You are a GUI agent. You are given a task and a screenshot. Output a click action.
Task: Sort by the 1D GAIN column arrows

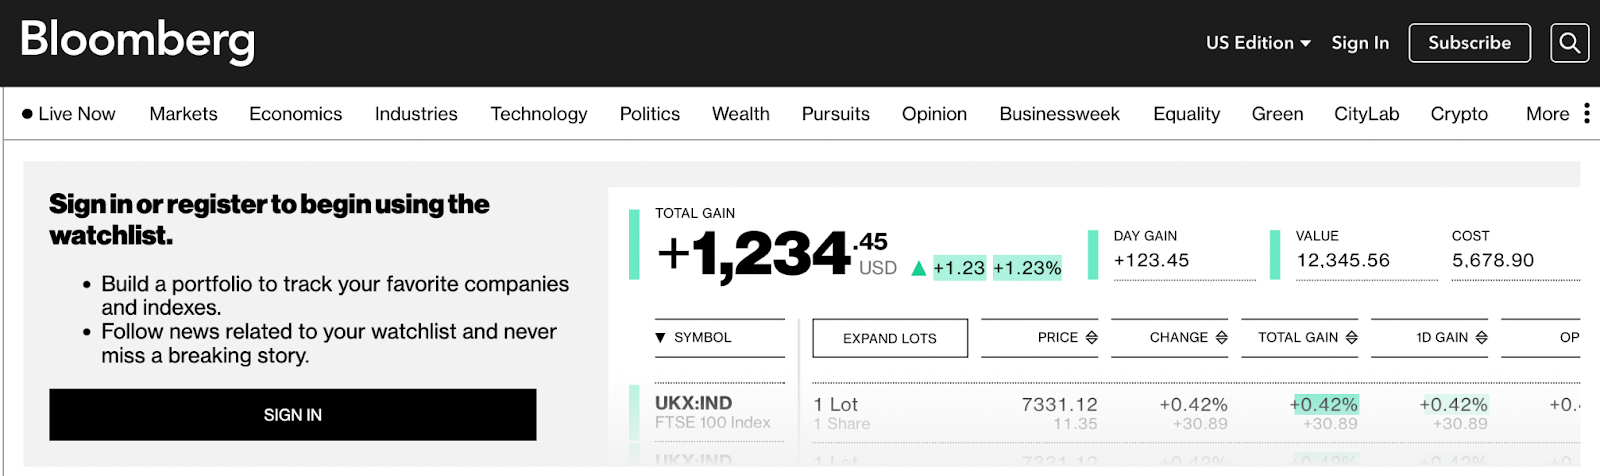(1481, 338)
